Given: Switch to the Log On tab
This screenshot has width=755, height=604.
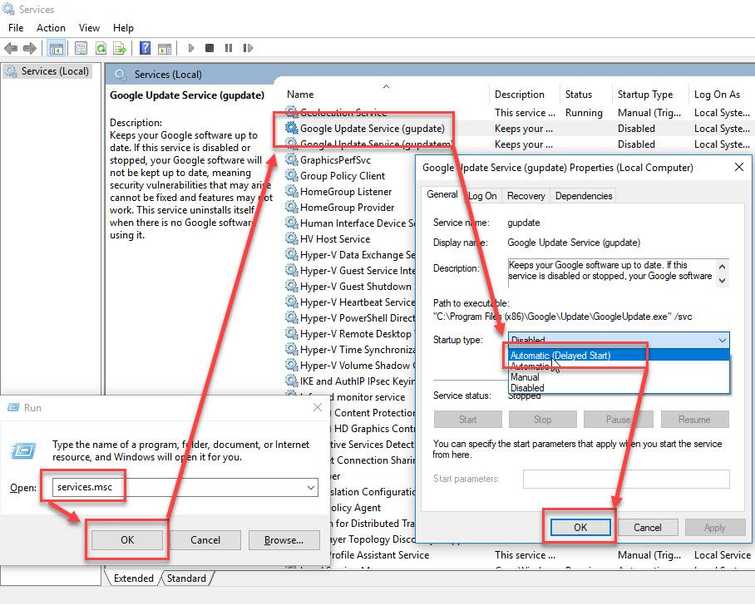Looking at the screenshot, I should (482, 196).
